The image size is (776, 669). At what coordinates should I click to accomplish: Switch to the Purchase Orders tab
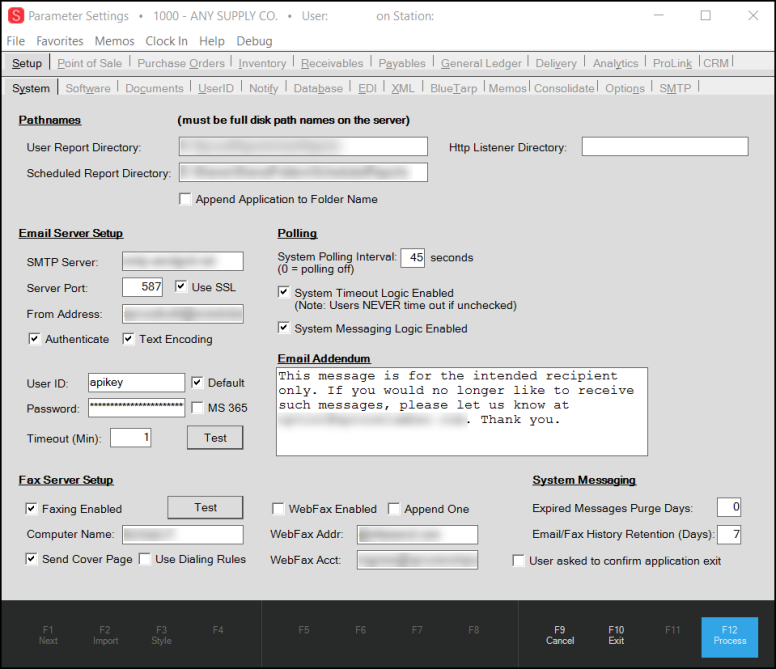pos(181,63)
